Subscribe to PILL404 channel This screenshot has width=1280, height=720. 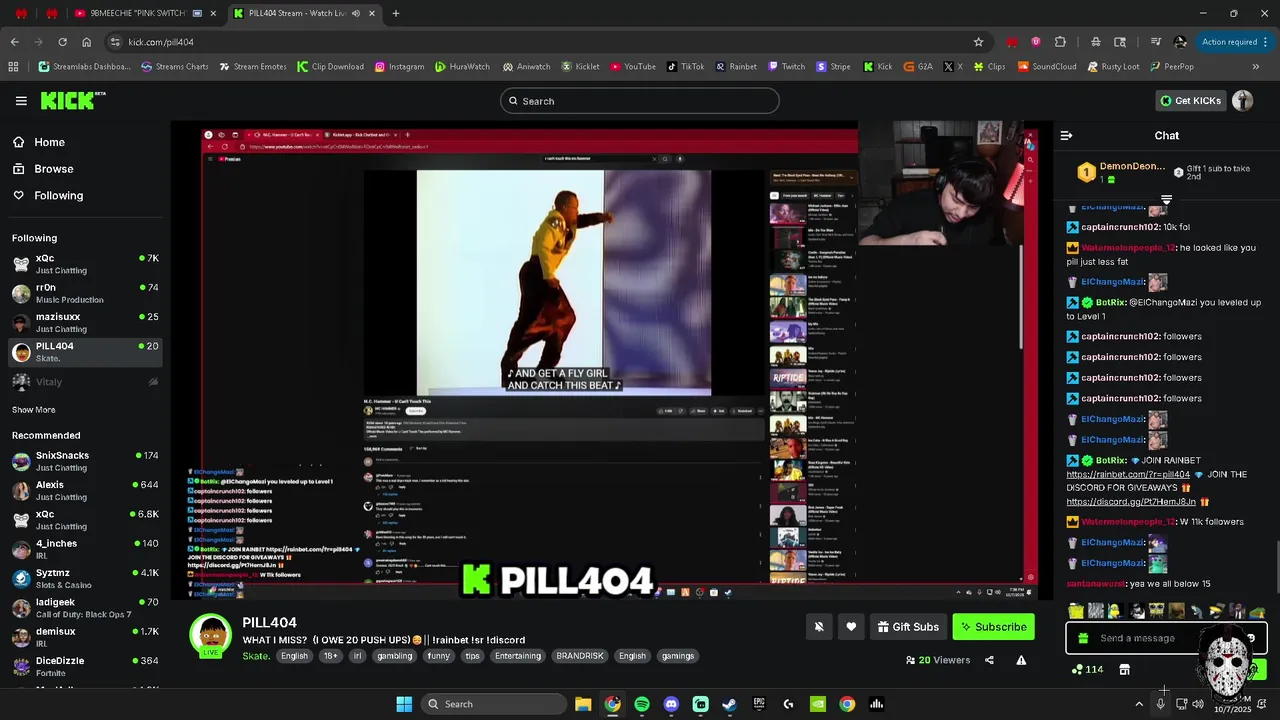993,627
